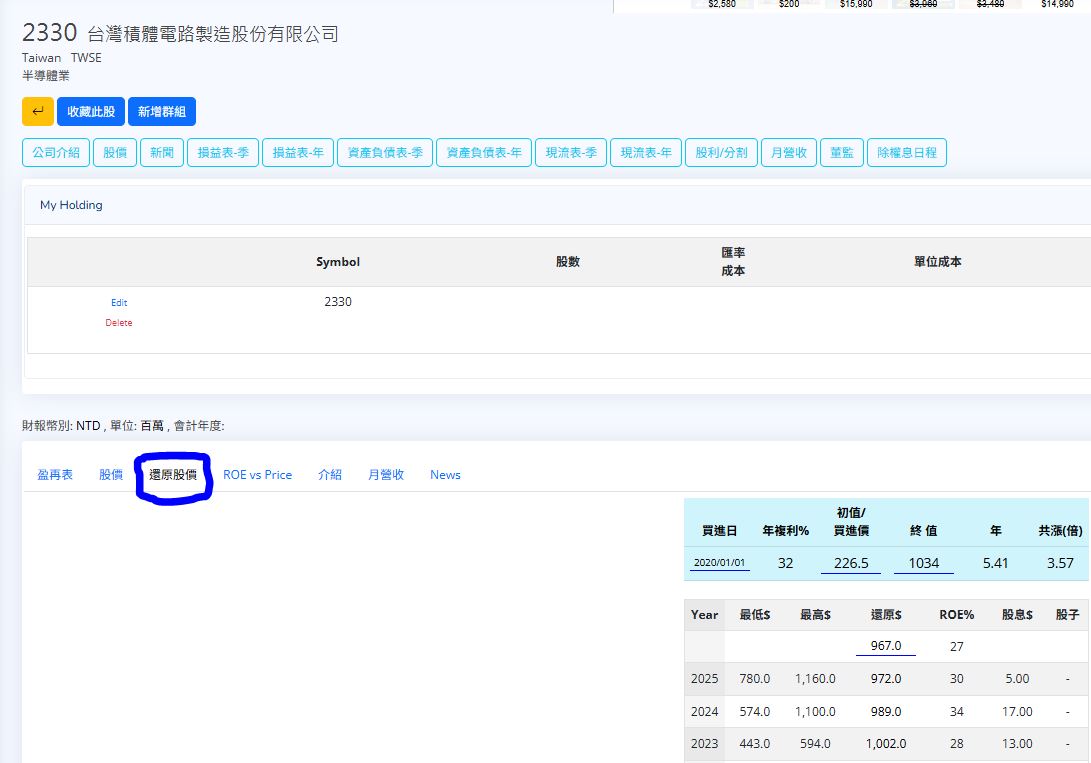Click 股數 column header
This screenshot has height=763, width=1091.
[x=568, y=262]
